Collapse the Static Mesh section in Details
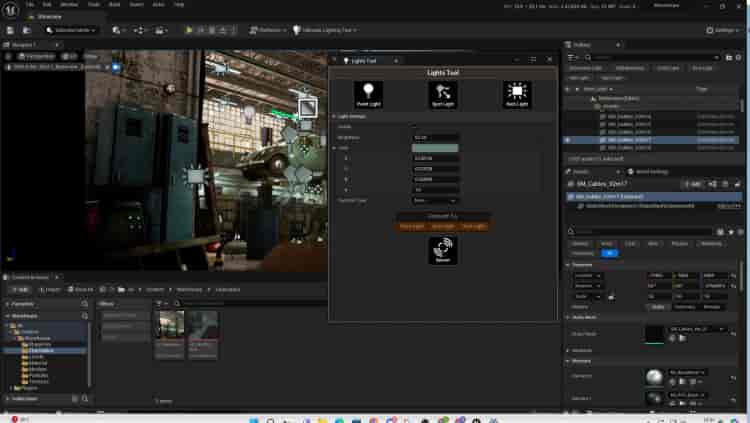 coord(568,317)
